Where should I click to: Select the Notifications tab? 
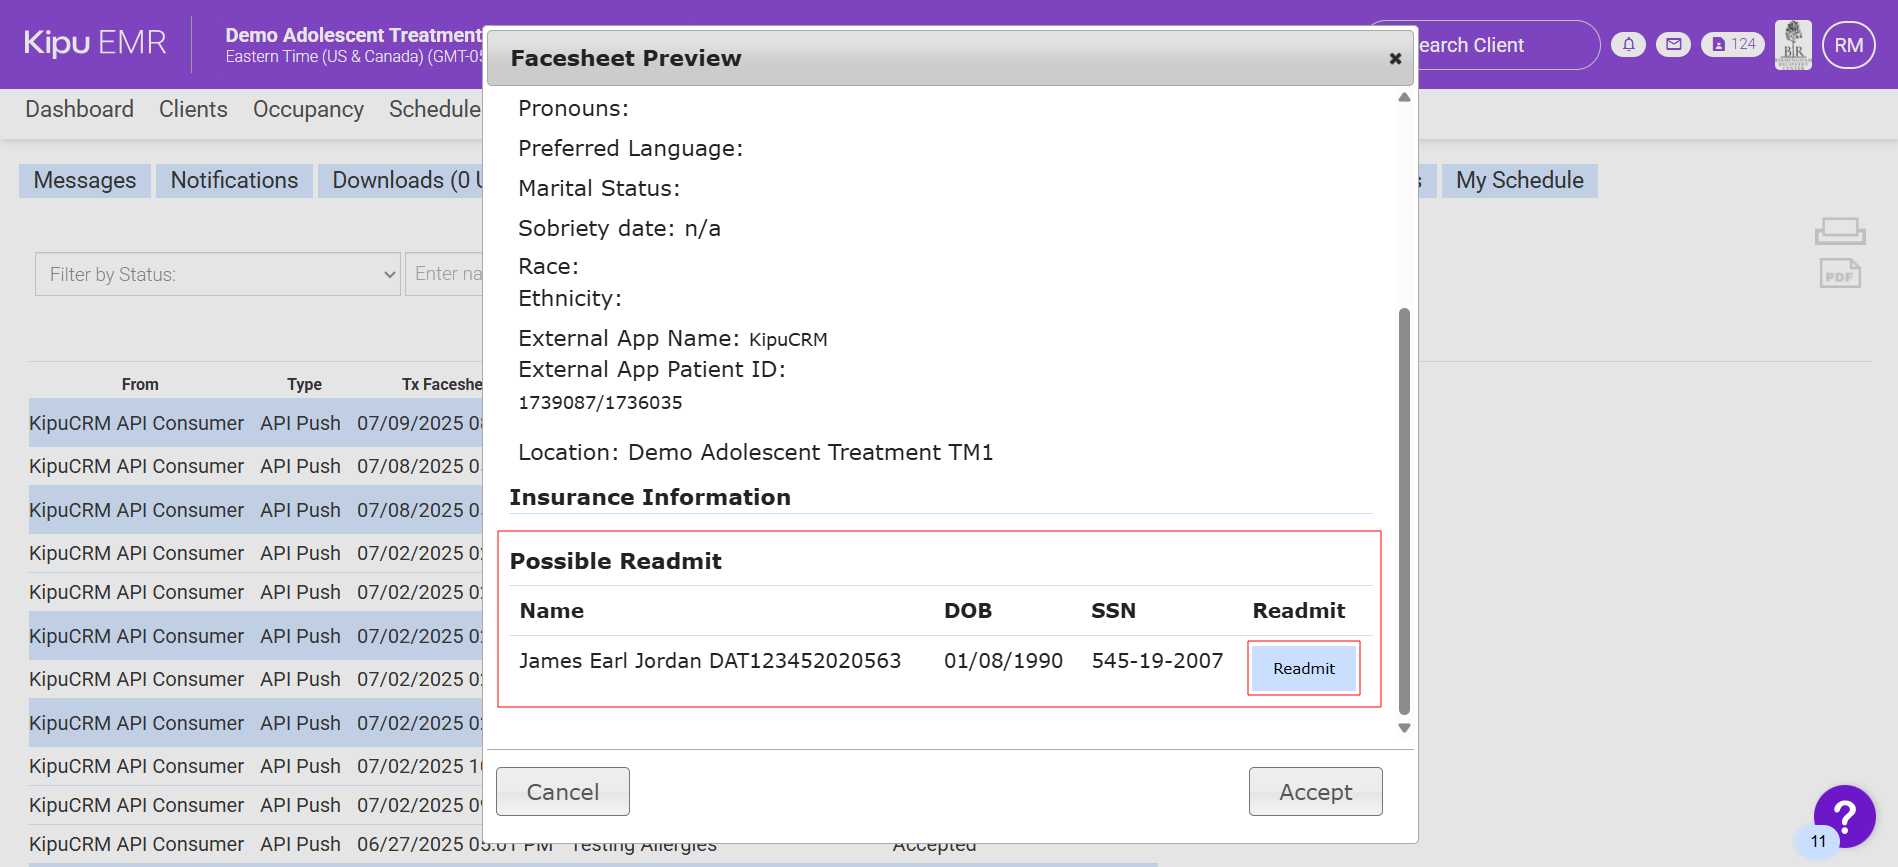click(x=234, y=181)
